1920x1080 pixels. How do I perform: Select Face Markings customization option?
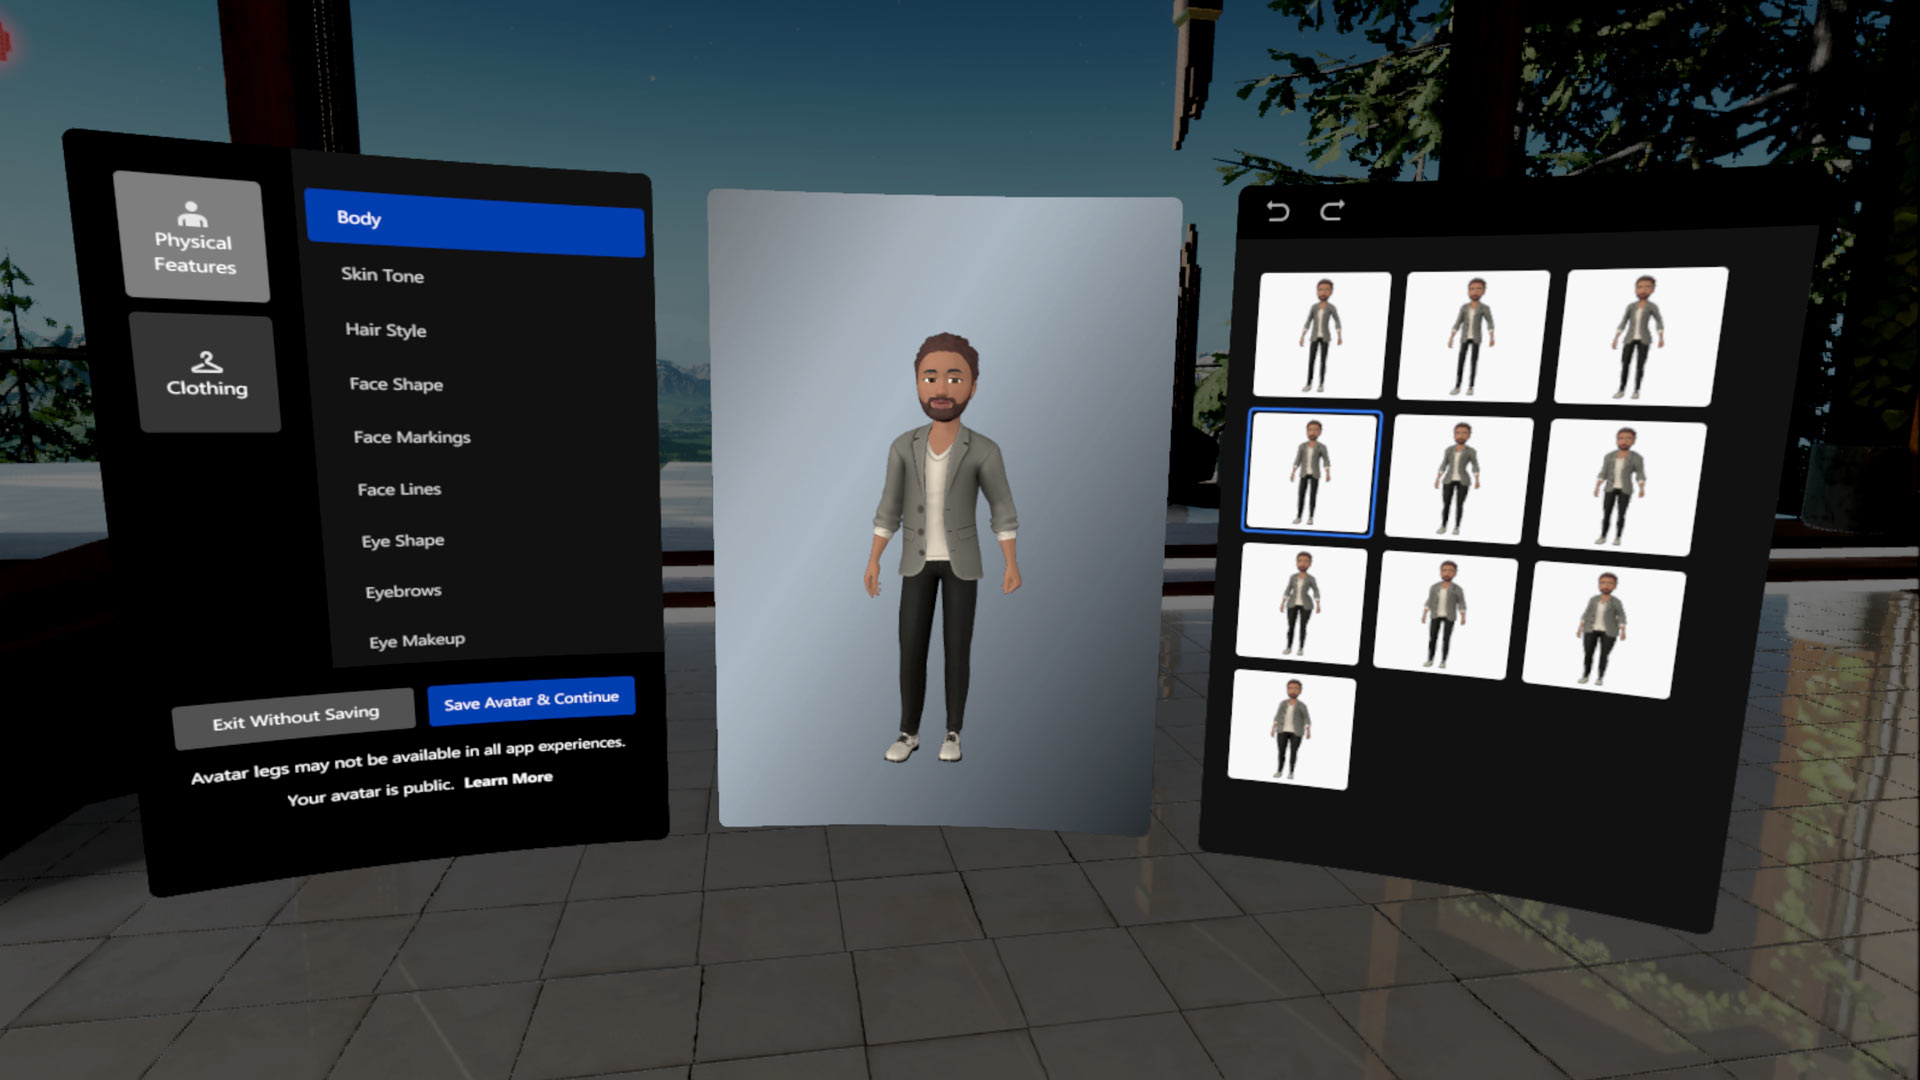409,435
